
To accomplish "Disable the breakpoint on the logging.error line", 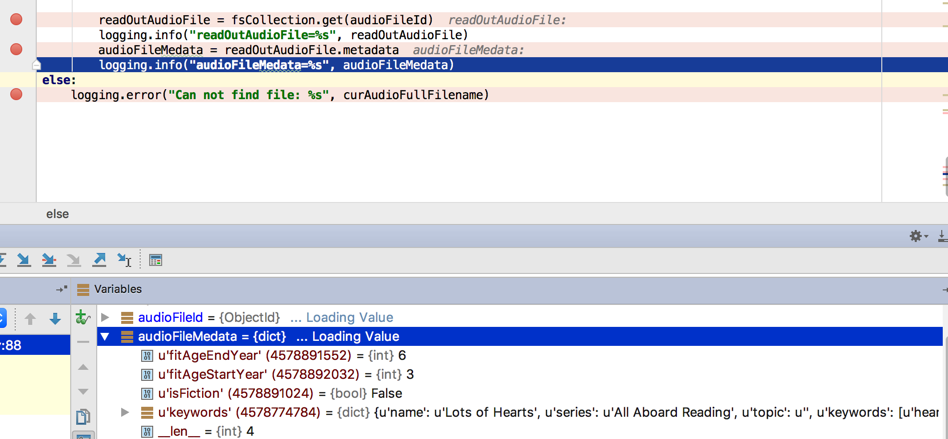I will pyautogui.click(x=16, y=94).
